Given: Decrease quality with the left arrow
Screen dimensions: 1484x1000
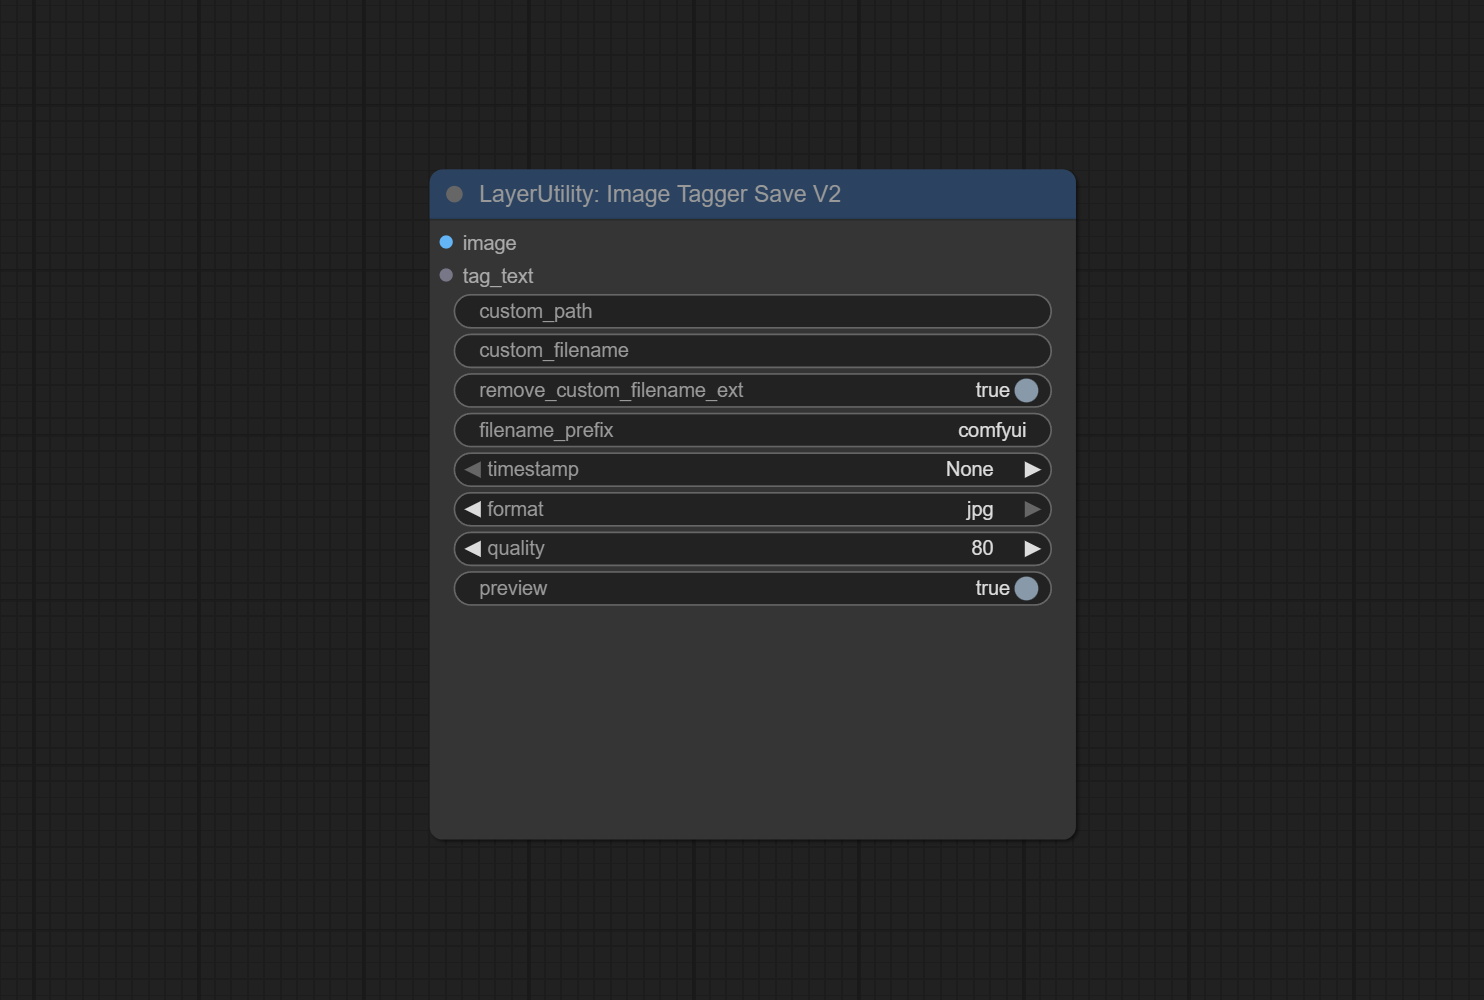Looking at the screenshot, I should point(472,549).
